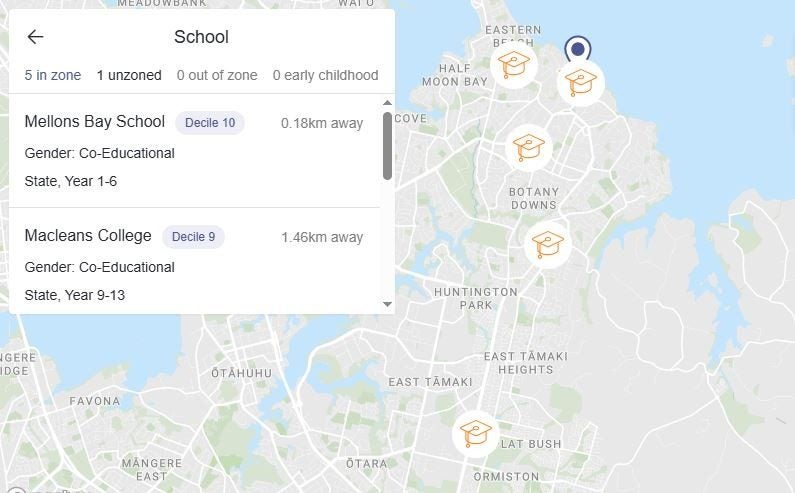Open Macleans College listing
795x493 pixels.
pos(88,236)
